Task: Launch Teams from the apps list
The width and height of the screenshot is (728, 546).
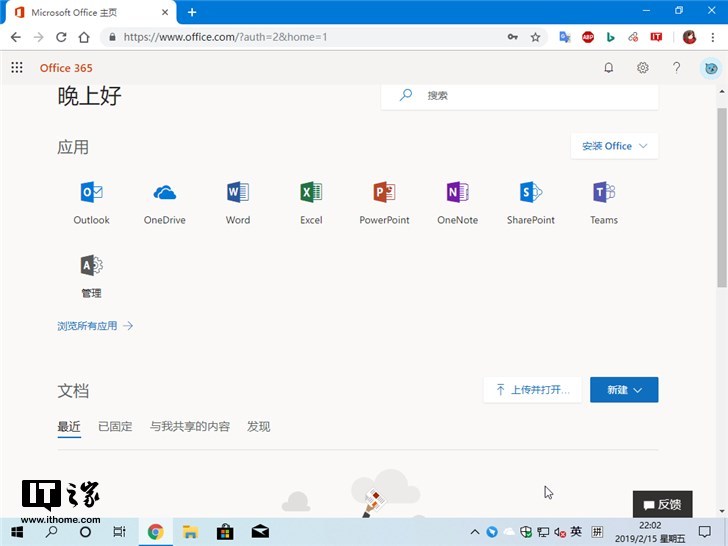Action: pyautogui.click(x=603, y=193)
